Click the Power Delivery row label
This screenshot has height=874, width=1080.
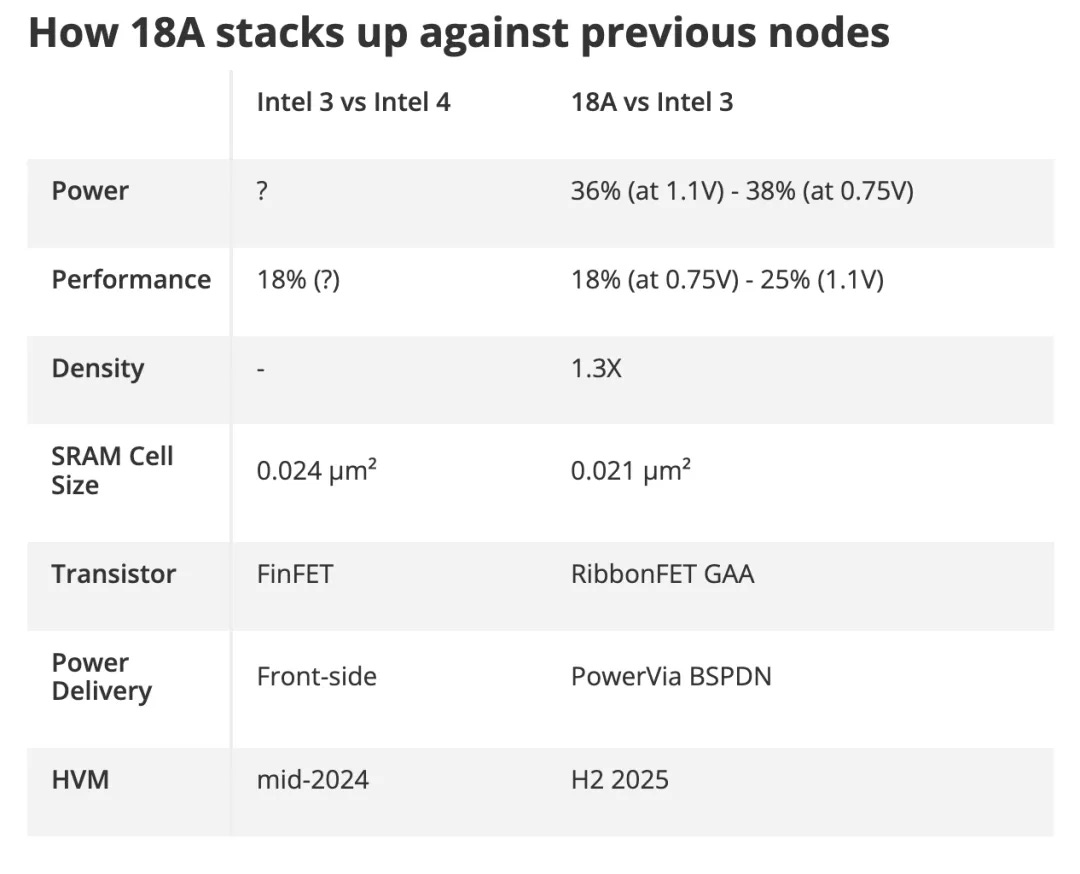tap(102, 677)
